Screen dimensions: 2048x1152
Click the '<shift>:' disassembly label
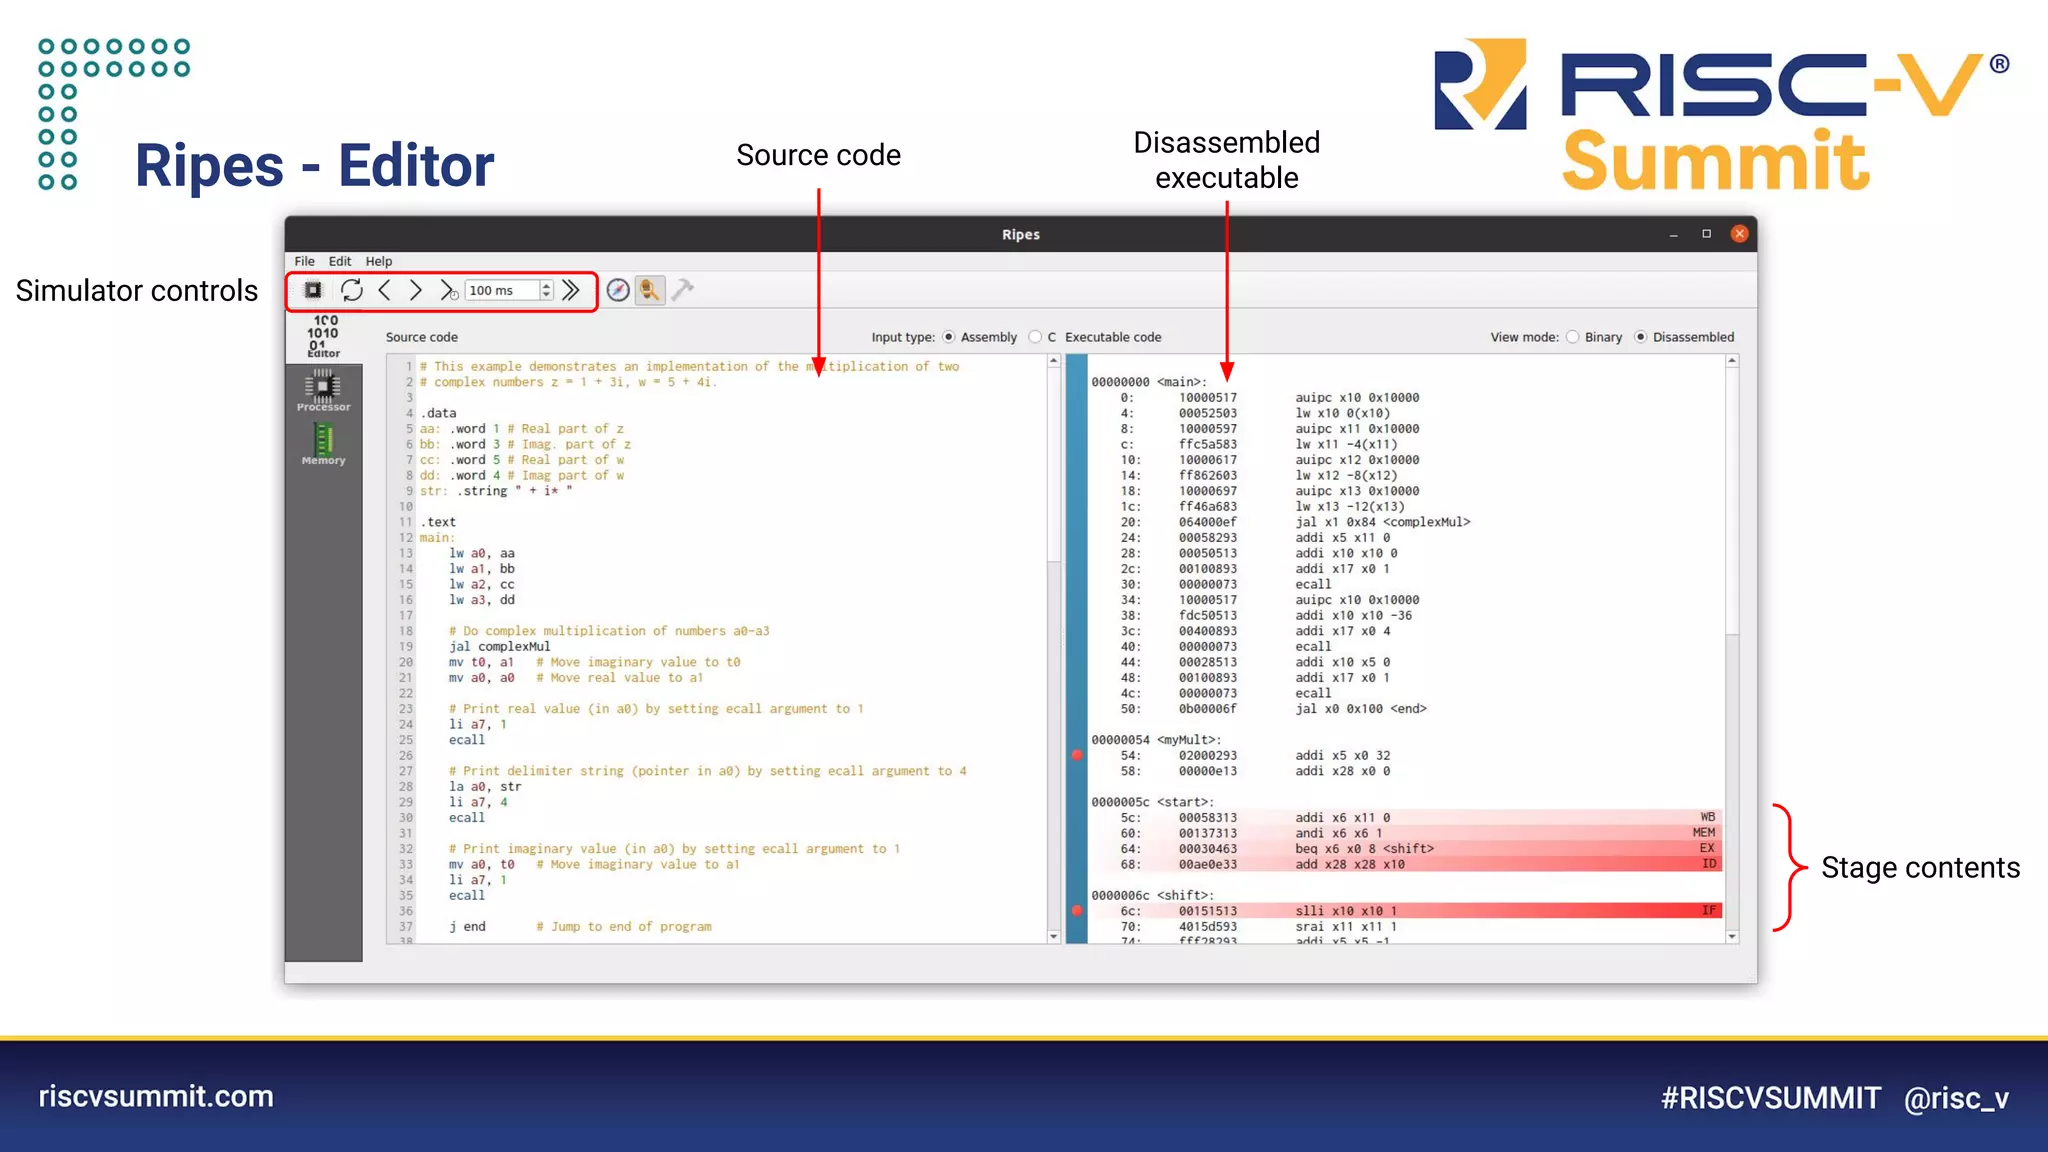click(1185, 895)
